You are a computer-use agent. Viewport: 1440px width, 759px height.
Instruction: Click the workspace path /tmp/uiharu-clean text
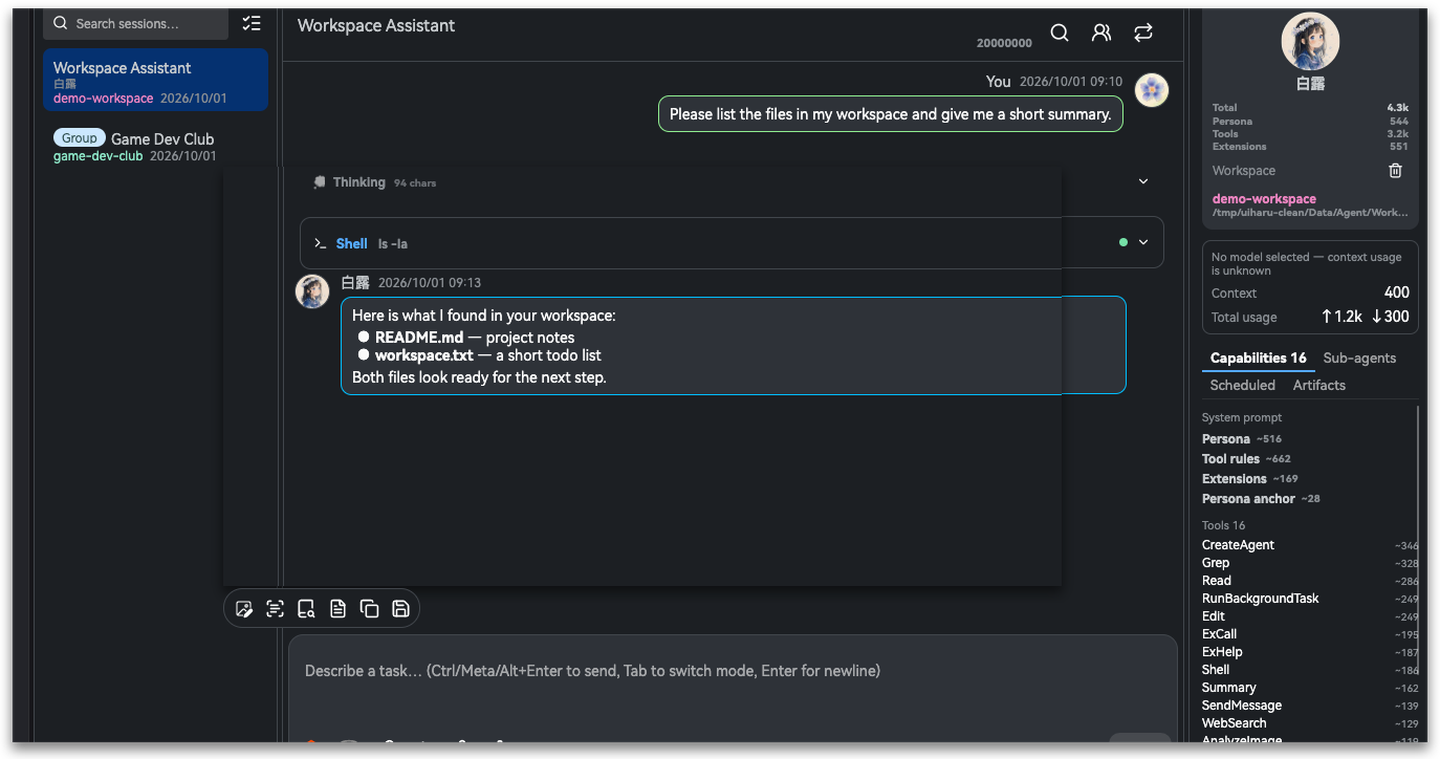click(1310, 213)
